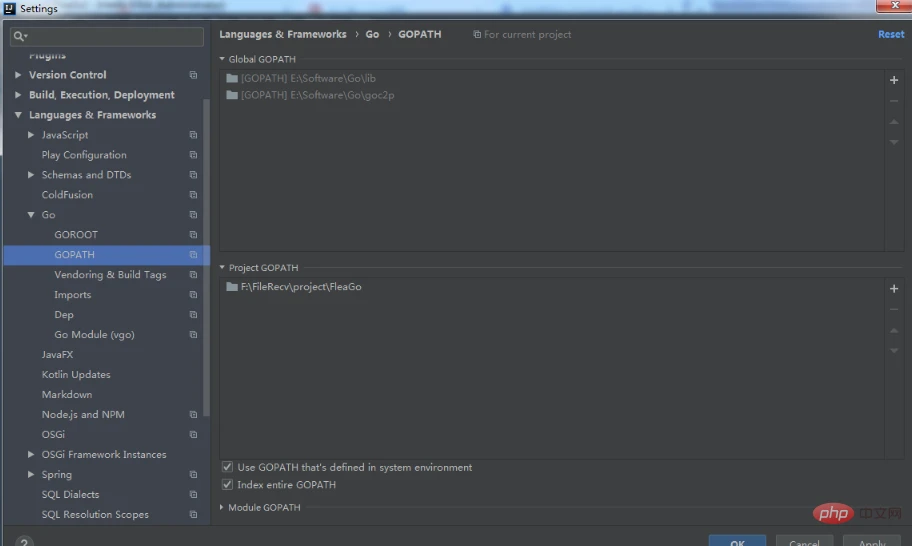
Task: Click the move down arrow in Project GOPATH
Action: pyautogui.click(x=894, y=351)
